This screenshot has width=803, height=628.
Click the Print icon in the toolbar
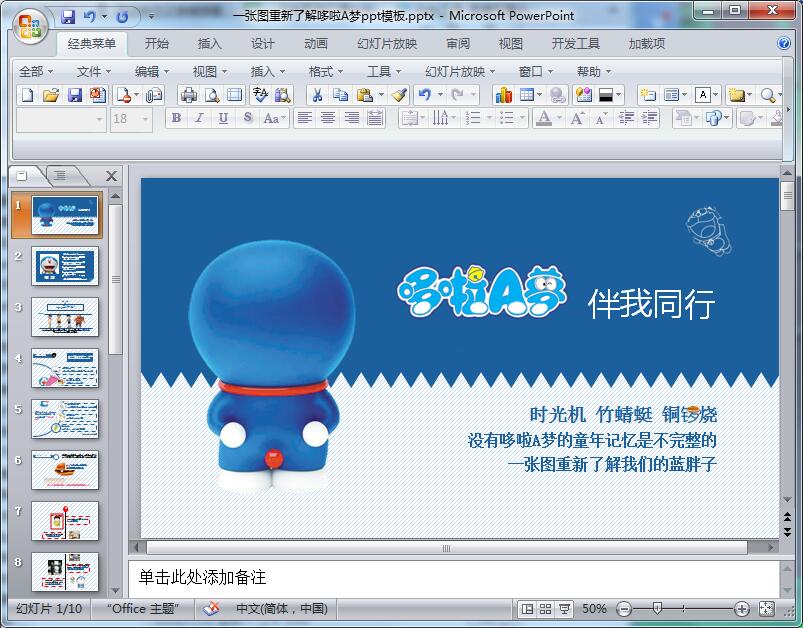(189, 95)
